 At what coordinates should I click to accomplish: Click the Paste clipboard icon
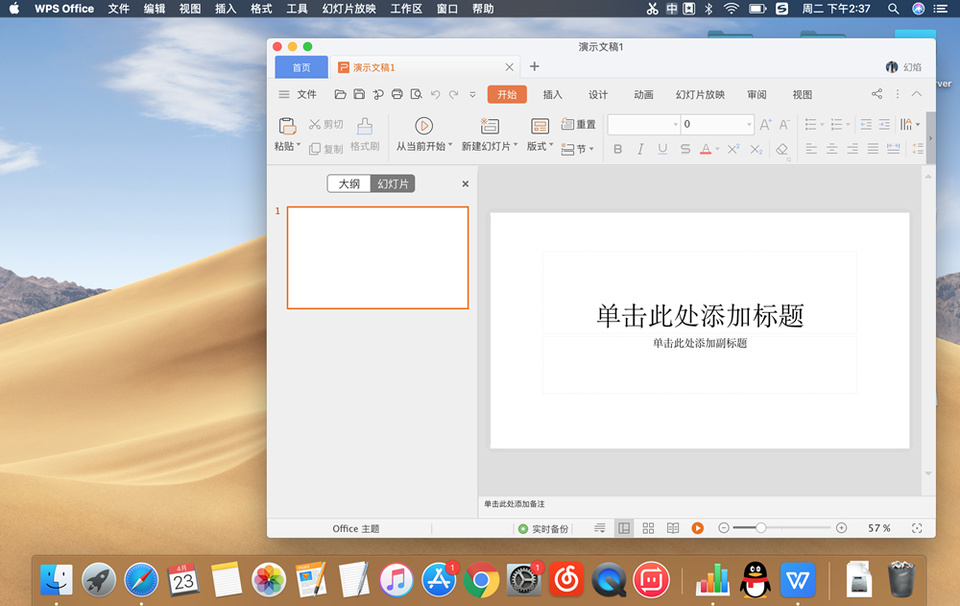[287, 126]
